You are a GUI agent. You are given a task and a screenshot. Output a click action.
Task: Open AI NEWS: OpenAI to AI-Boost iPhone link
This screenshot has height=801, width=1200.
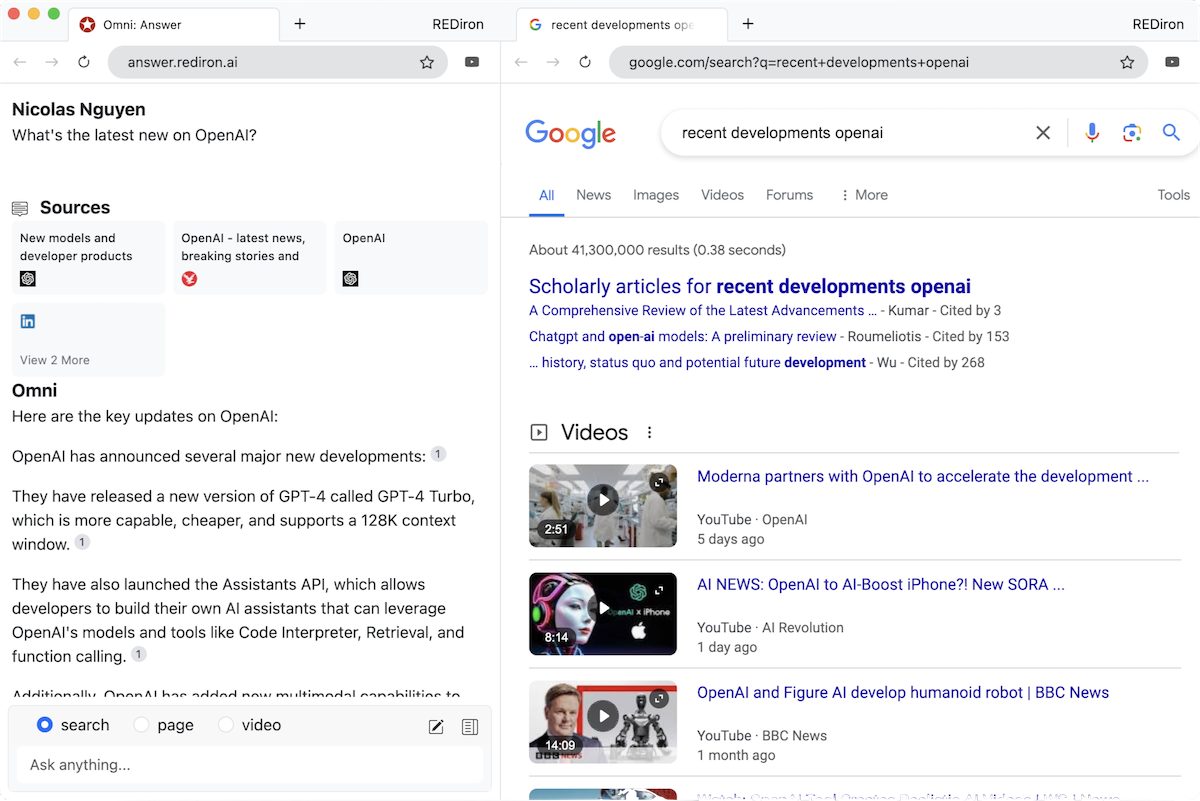point(881,585)
